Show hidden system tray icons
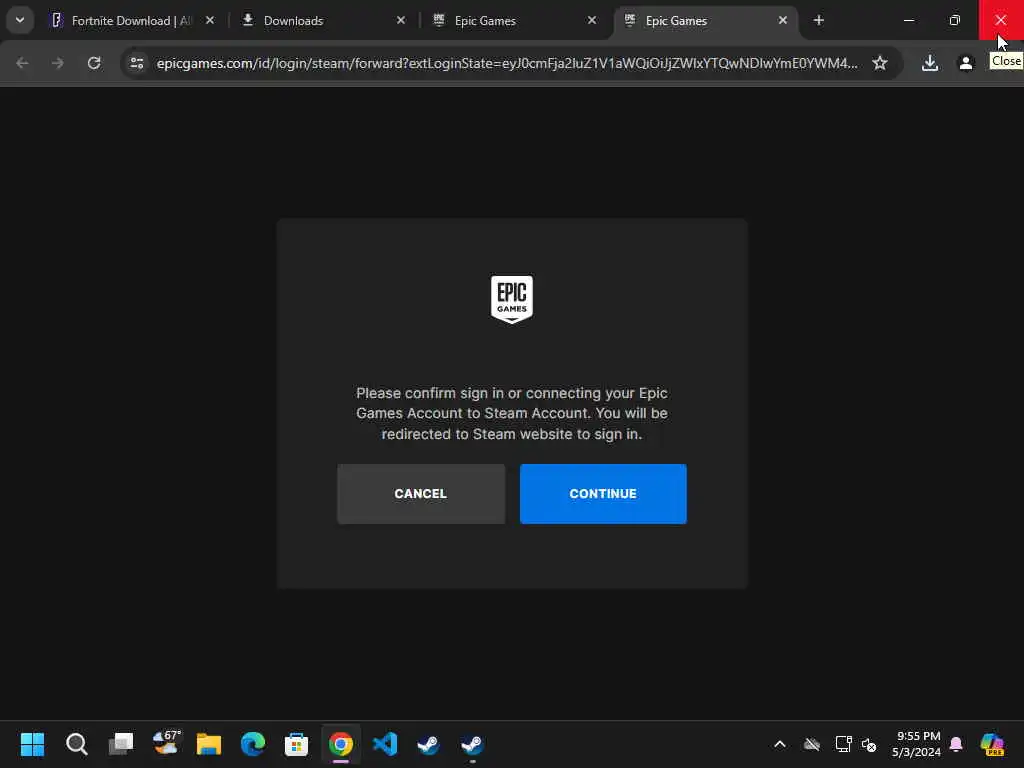Viewport: 1024px width, 768px height. coord(780,744)
